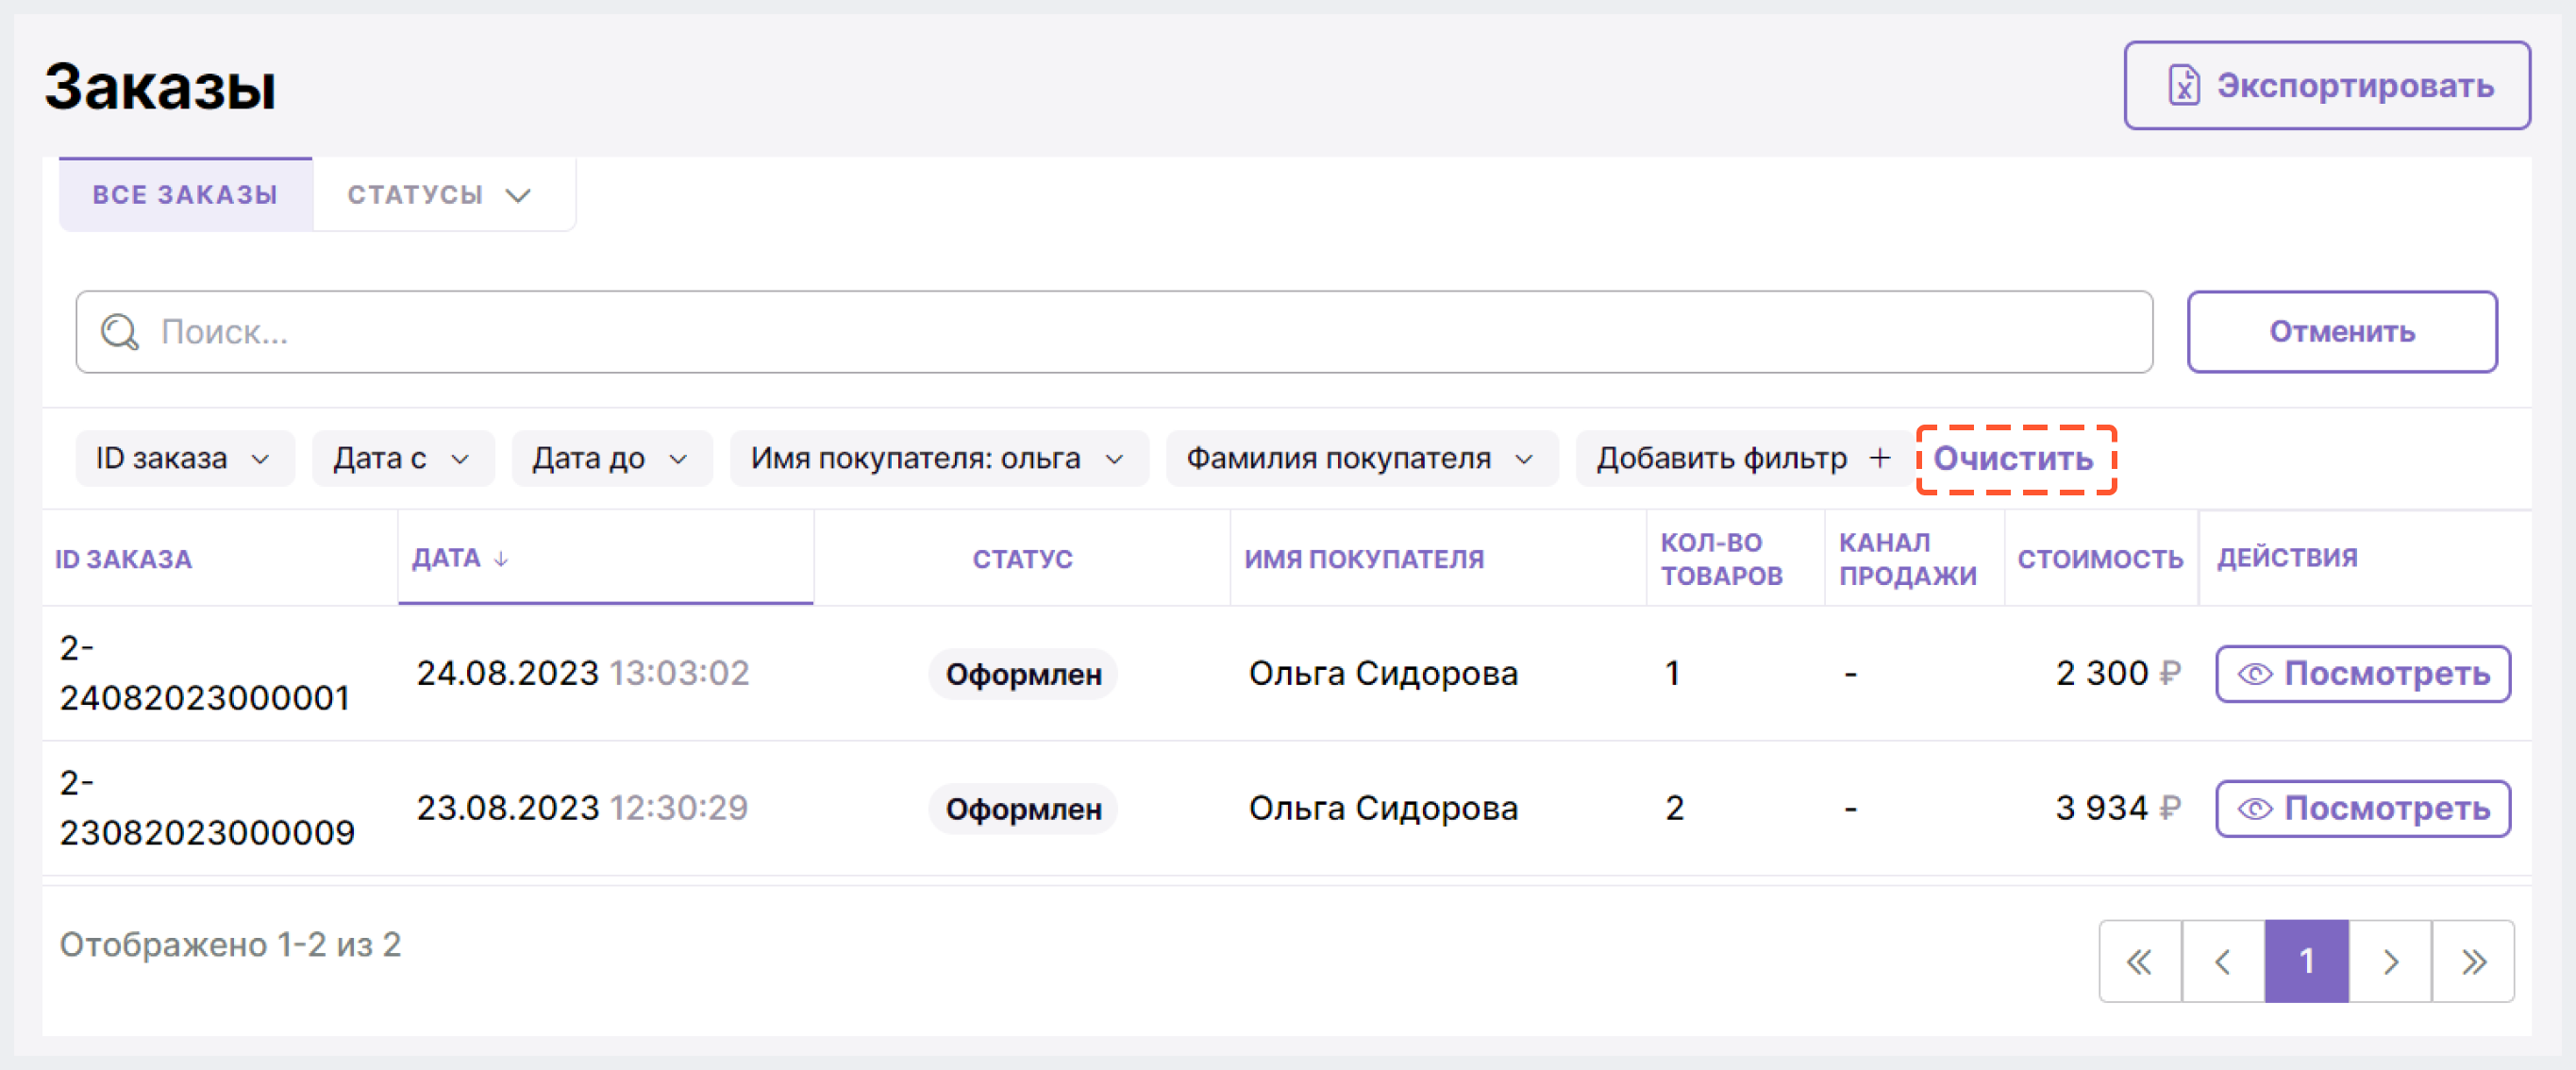
Task: Click the Оформлен status of 24.08.2023 order
Action: point(1023,674)
